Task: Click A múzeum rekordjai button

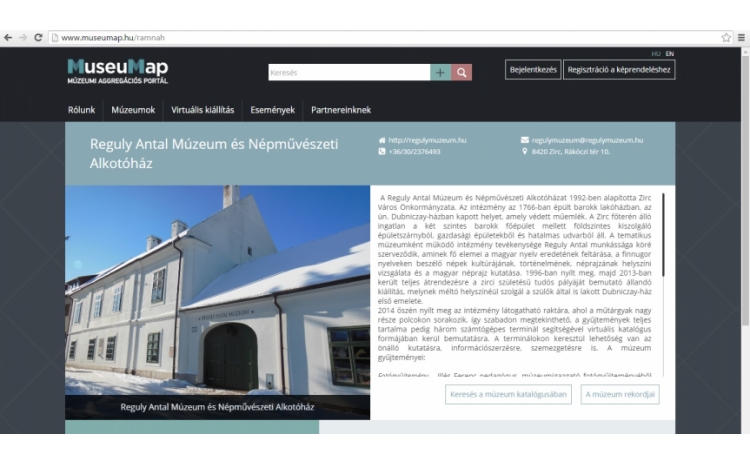Action: click(620, 395)
